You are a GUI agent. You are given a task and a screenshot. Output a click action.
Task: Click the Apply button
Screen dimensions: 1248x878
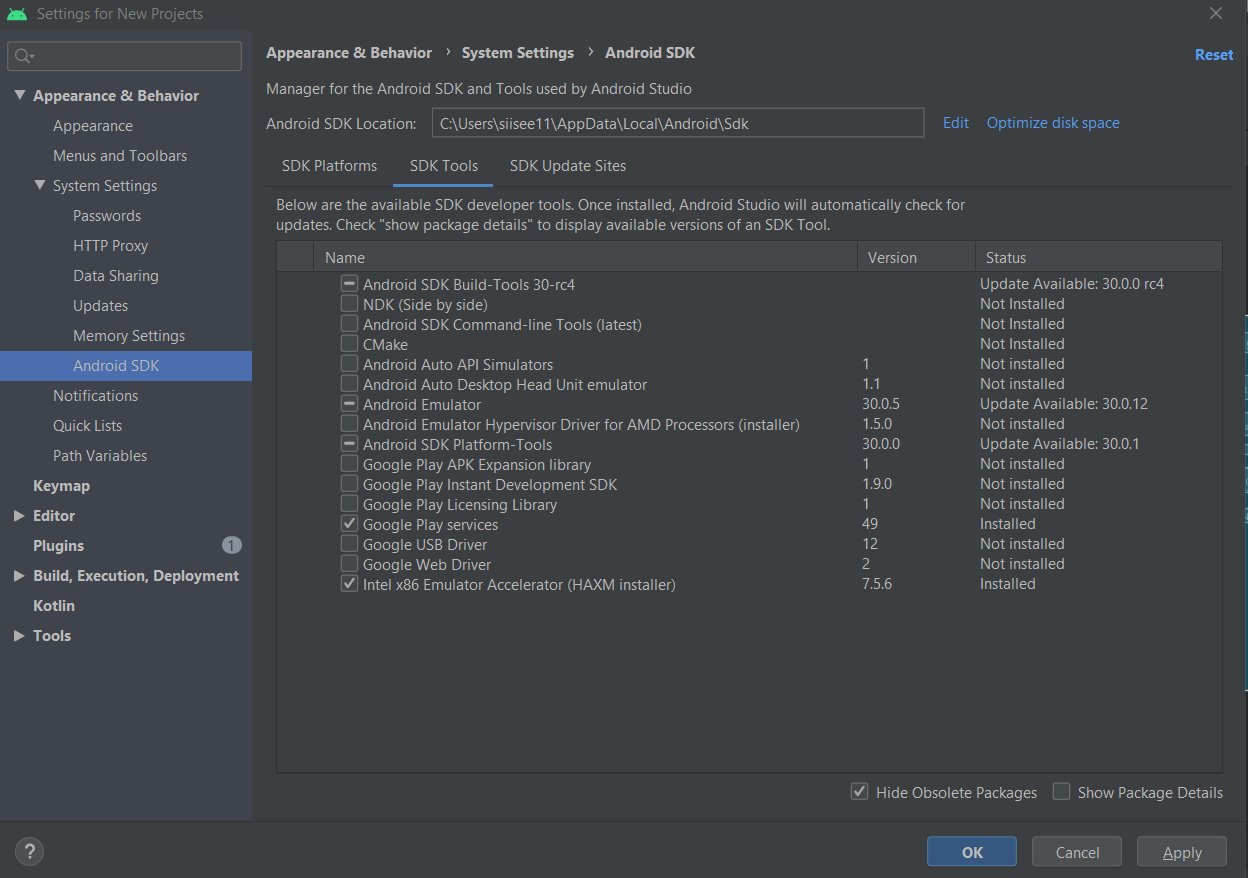tap(1182, 852)
